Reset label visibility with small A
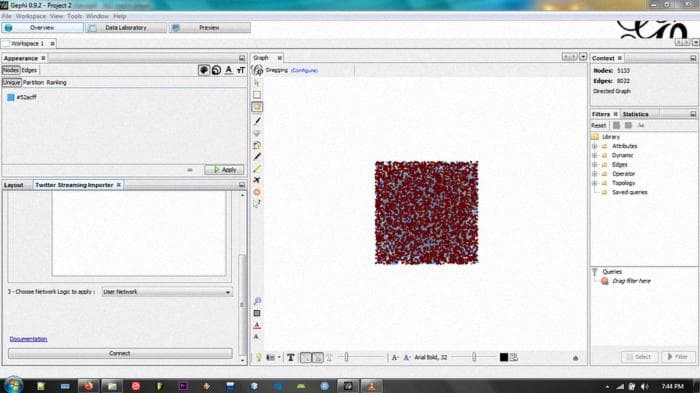 256,337
